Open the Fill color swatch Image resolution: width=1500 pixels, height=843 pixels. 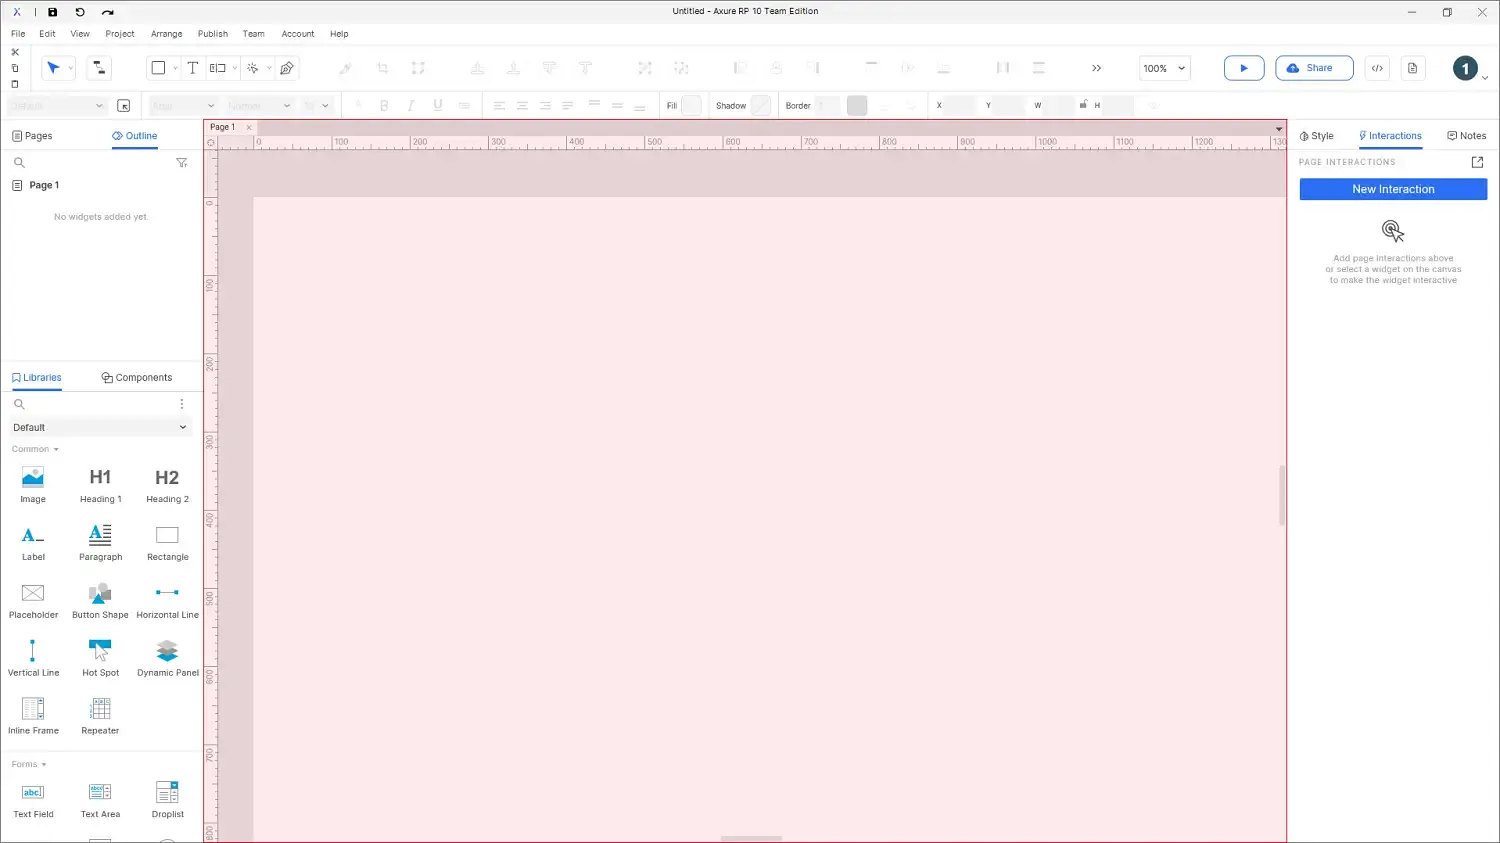[691, 105]
